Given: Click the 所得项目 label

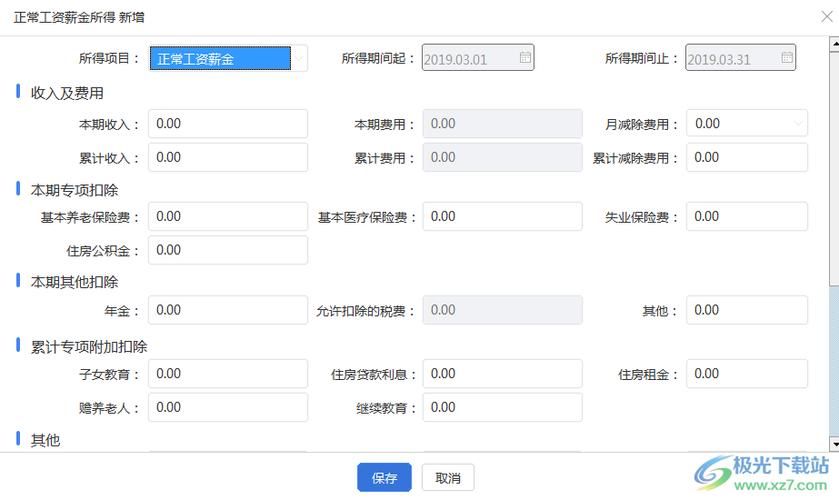Looking at the screenshot, I should click(x=109, y=58).
